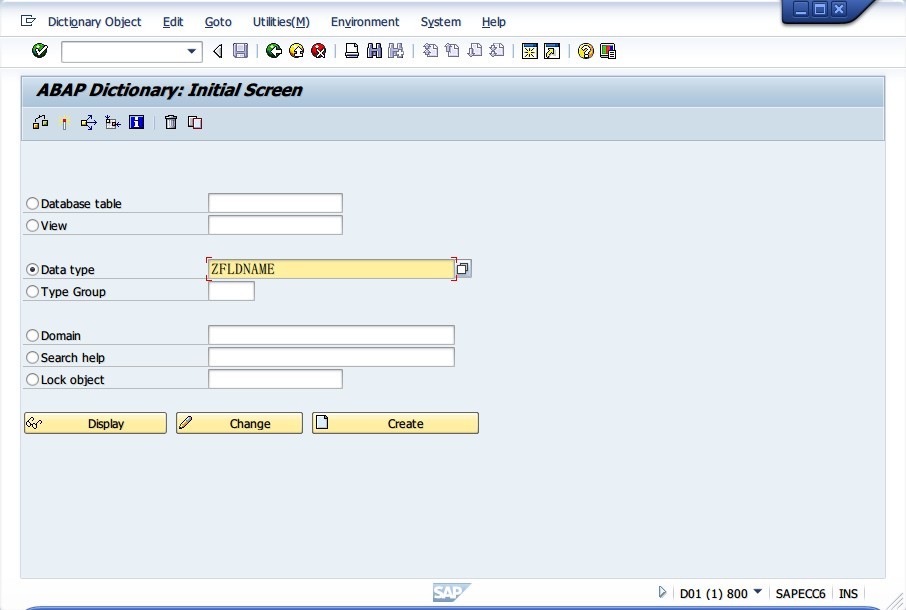The width and height of the screenshot is (906, 610).
Task: Toggle the INS insert mode indicator
Action: 848,593
